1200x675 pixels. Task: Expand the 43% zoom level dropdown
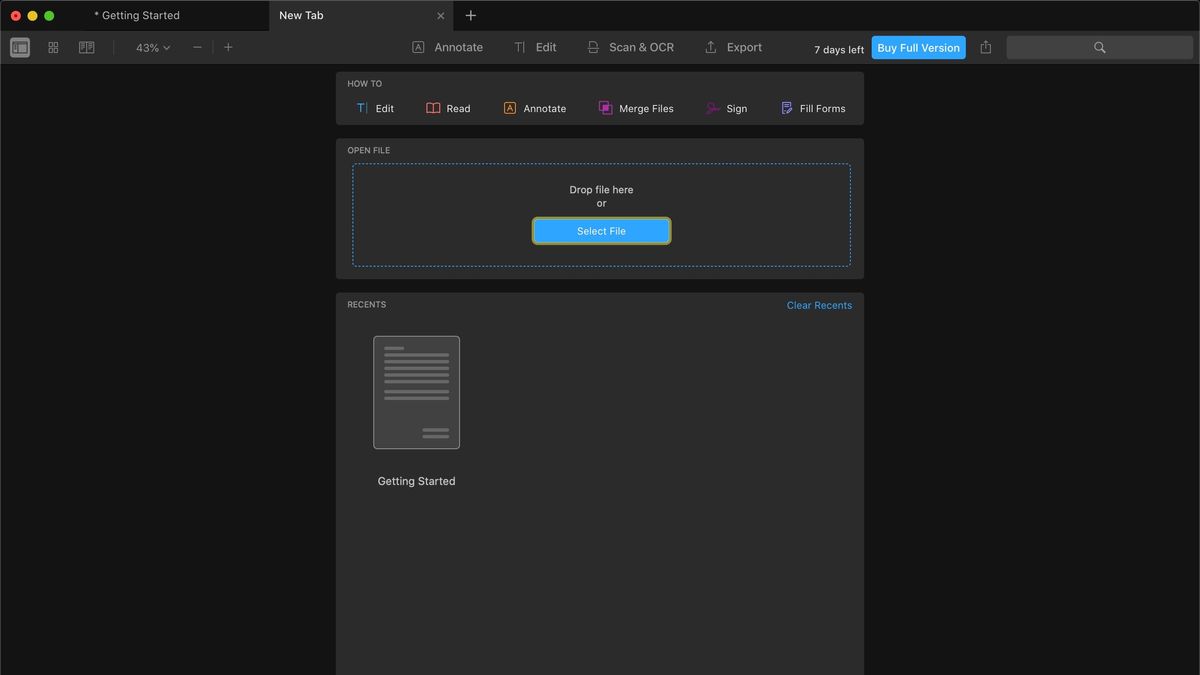150,46
